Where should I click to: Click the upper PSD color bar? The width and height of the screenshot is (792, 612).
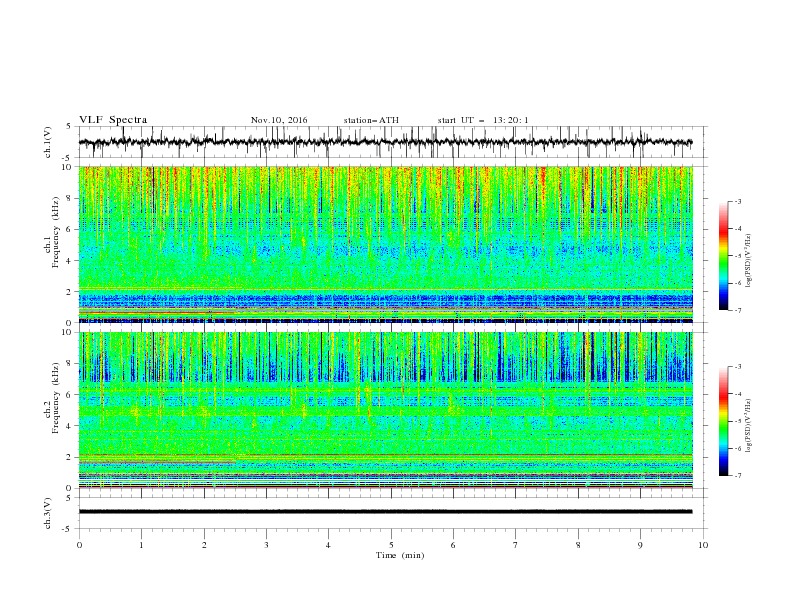click(723, 256)
